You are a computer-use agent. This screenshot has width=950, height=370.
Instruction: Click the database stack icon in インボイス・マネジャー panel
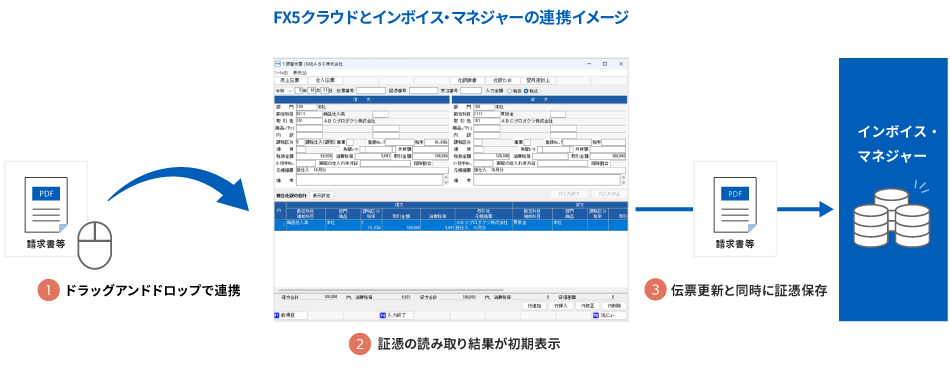(891, 217)
